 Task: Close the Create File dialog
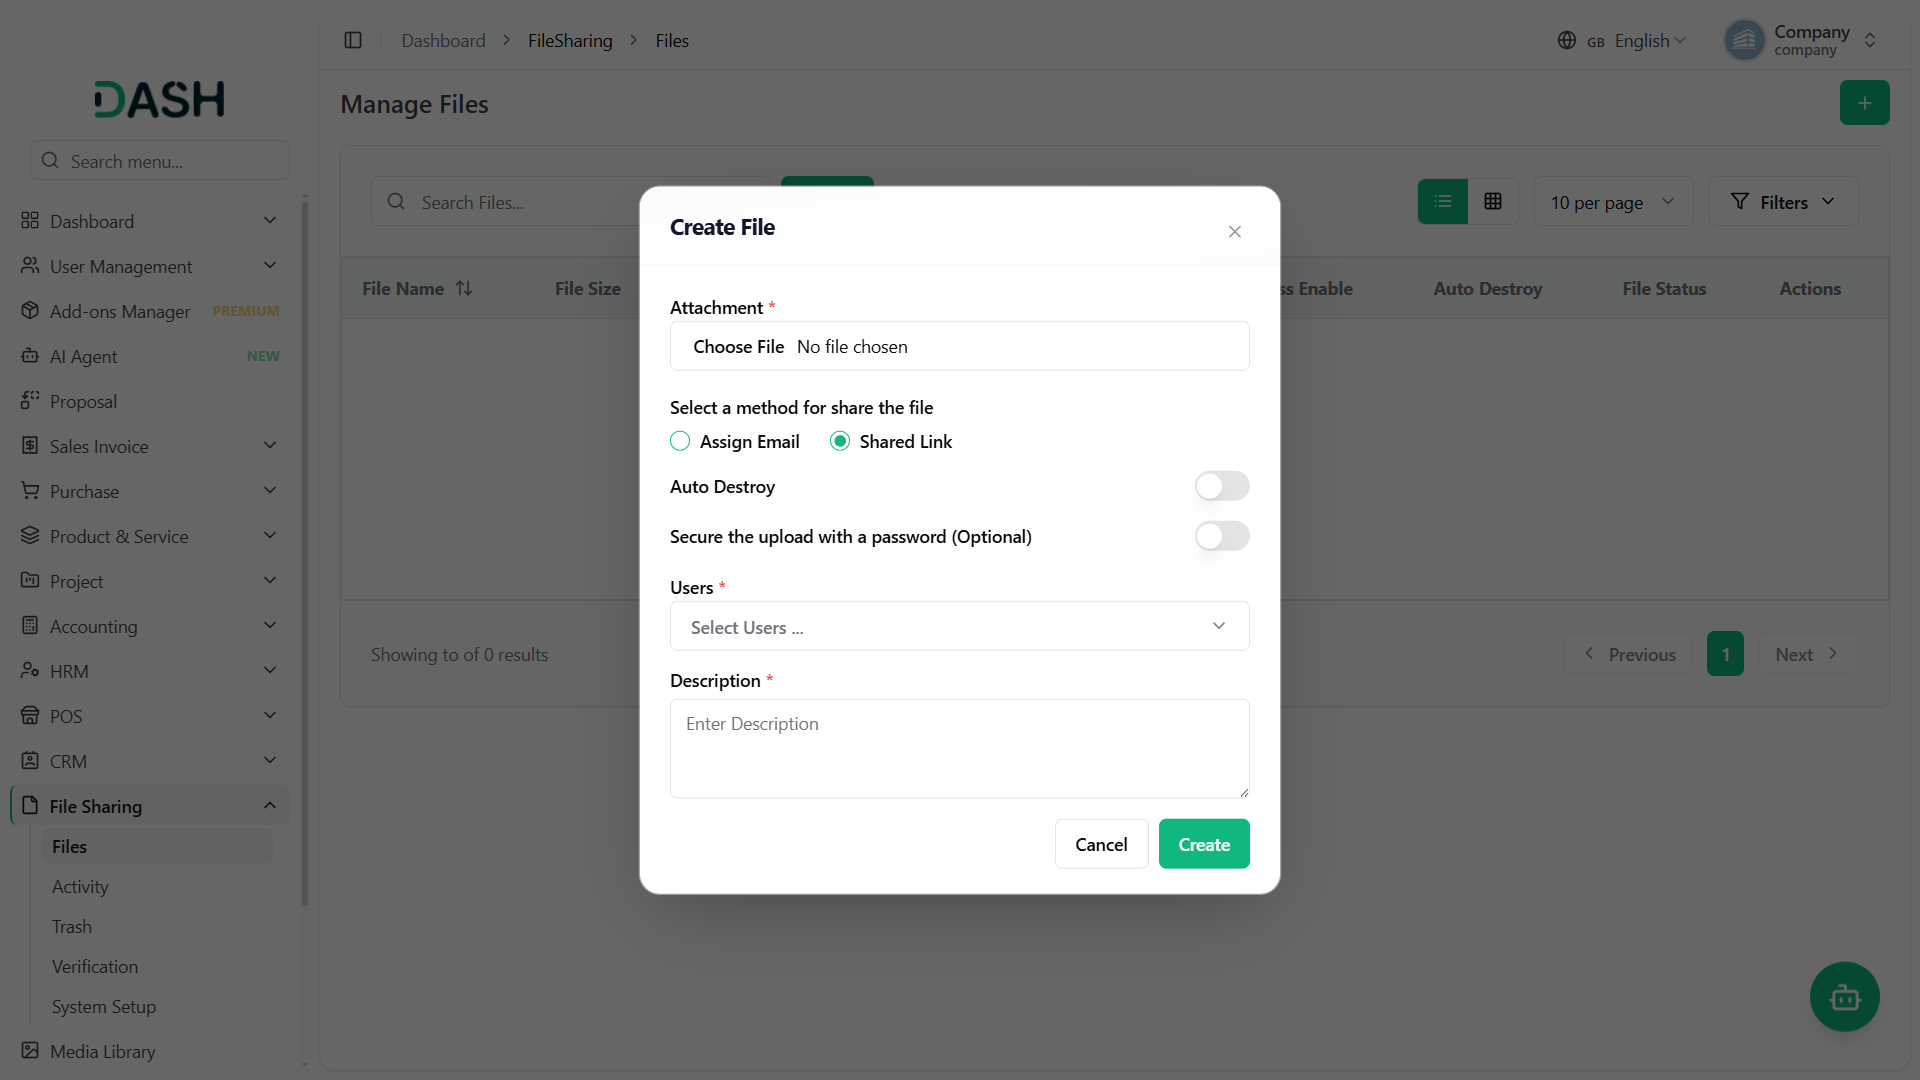click(x=1235, y=231)
